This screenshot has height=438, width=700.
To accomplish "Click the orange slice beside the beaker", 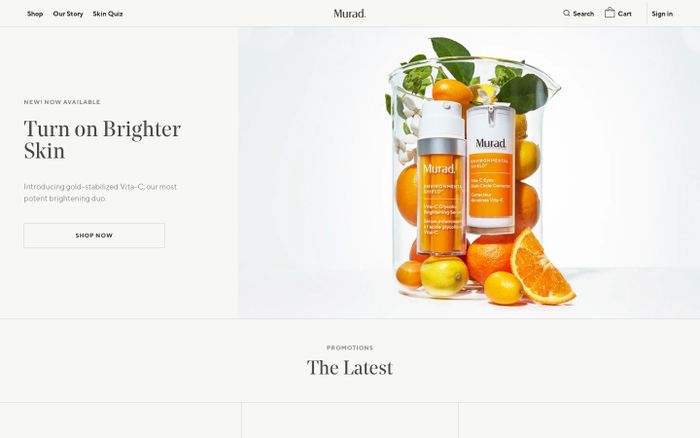I will click(541, 267).
